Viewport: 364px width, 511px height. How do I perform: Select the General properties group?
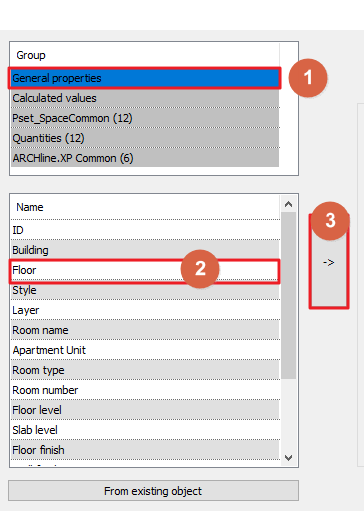pyautogui.click(x=145, y=78)
